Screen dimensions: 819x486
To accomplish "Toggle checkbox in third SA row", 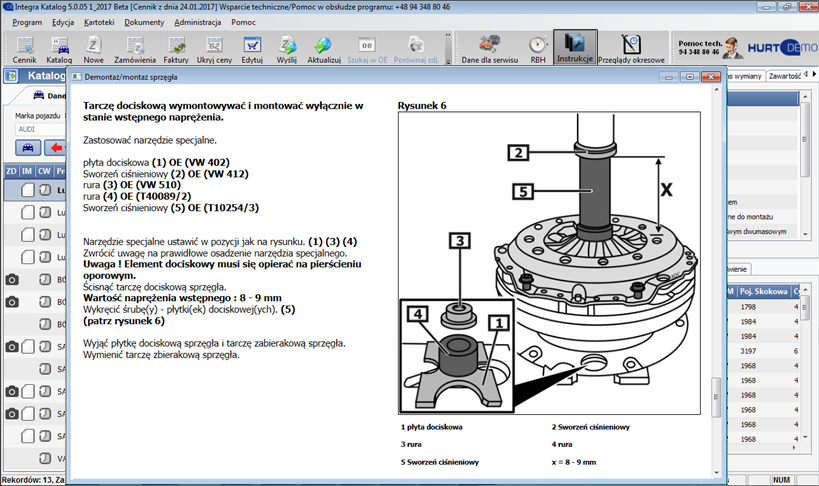I will click(28, 391).
